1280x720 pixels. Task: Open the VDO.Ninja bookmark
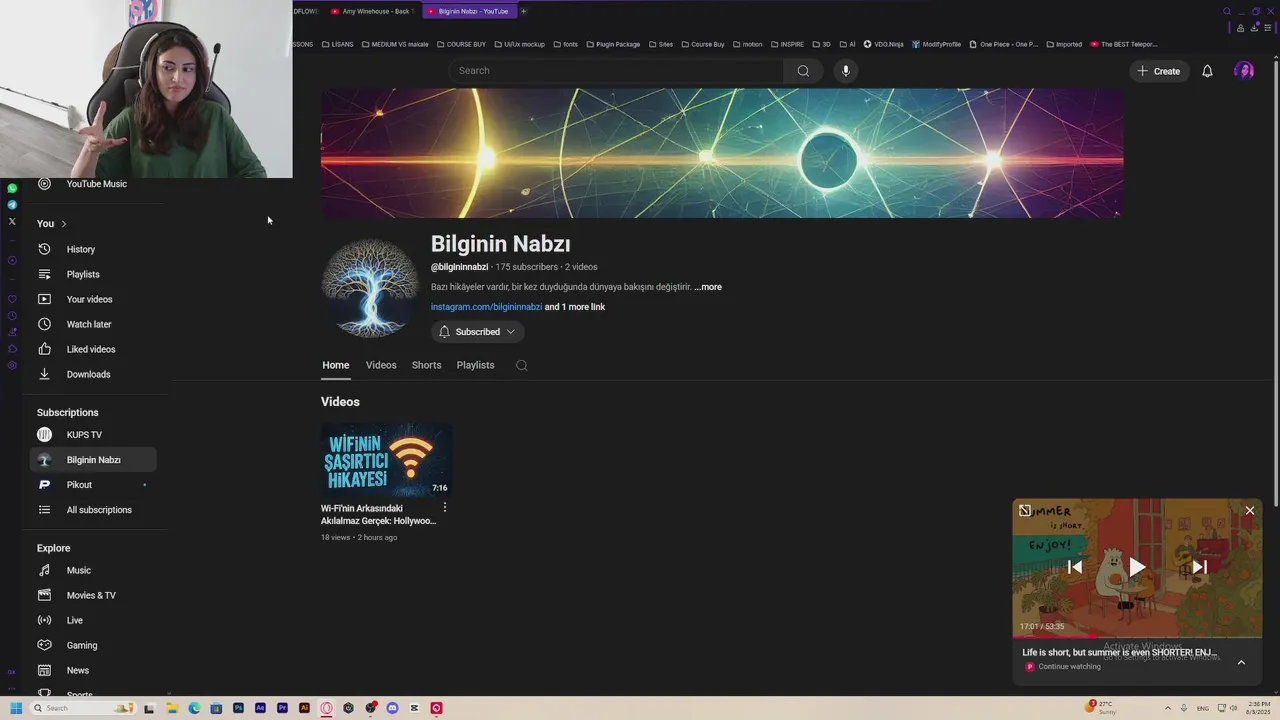(883, 44)
